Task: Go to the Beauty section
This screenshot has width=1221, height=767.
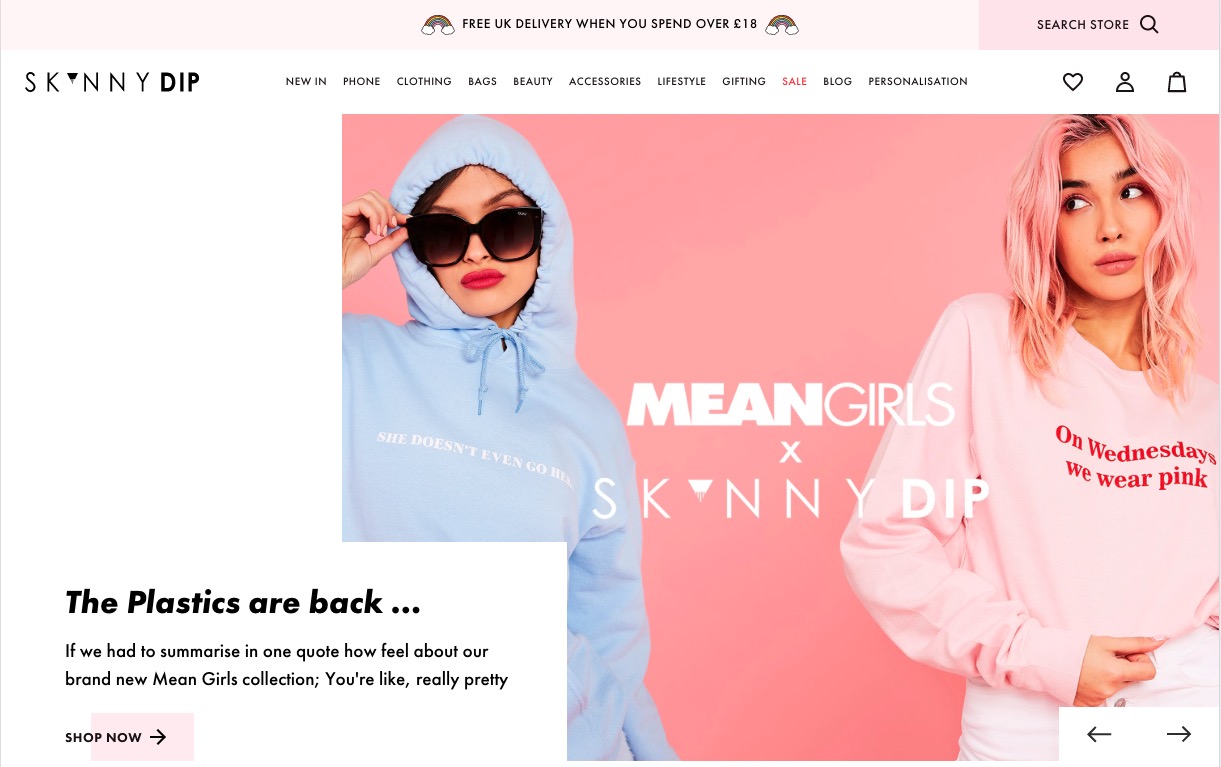Action: (533, 82)
